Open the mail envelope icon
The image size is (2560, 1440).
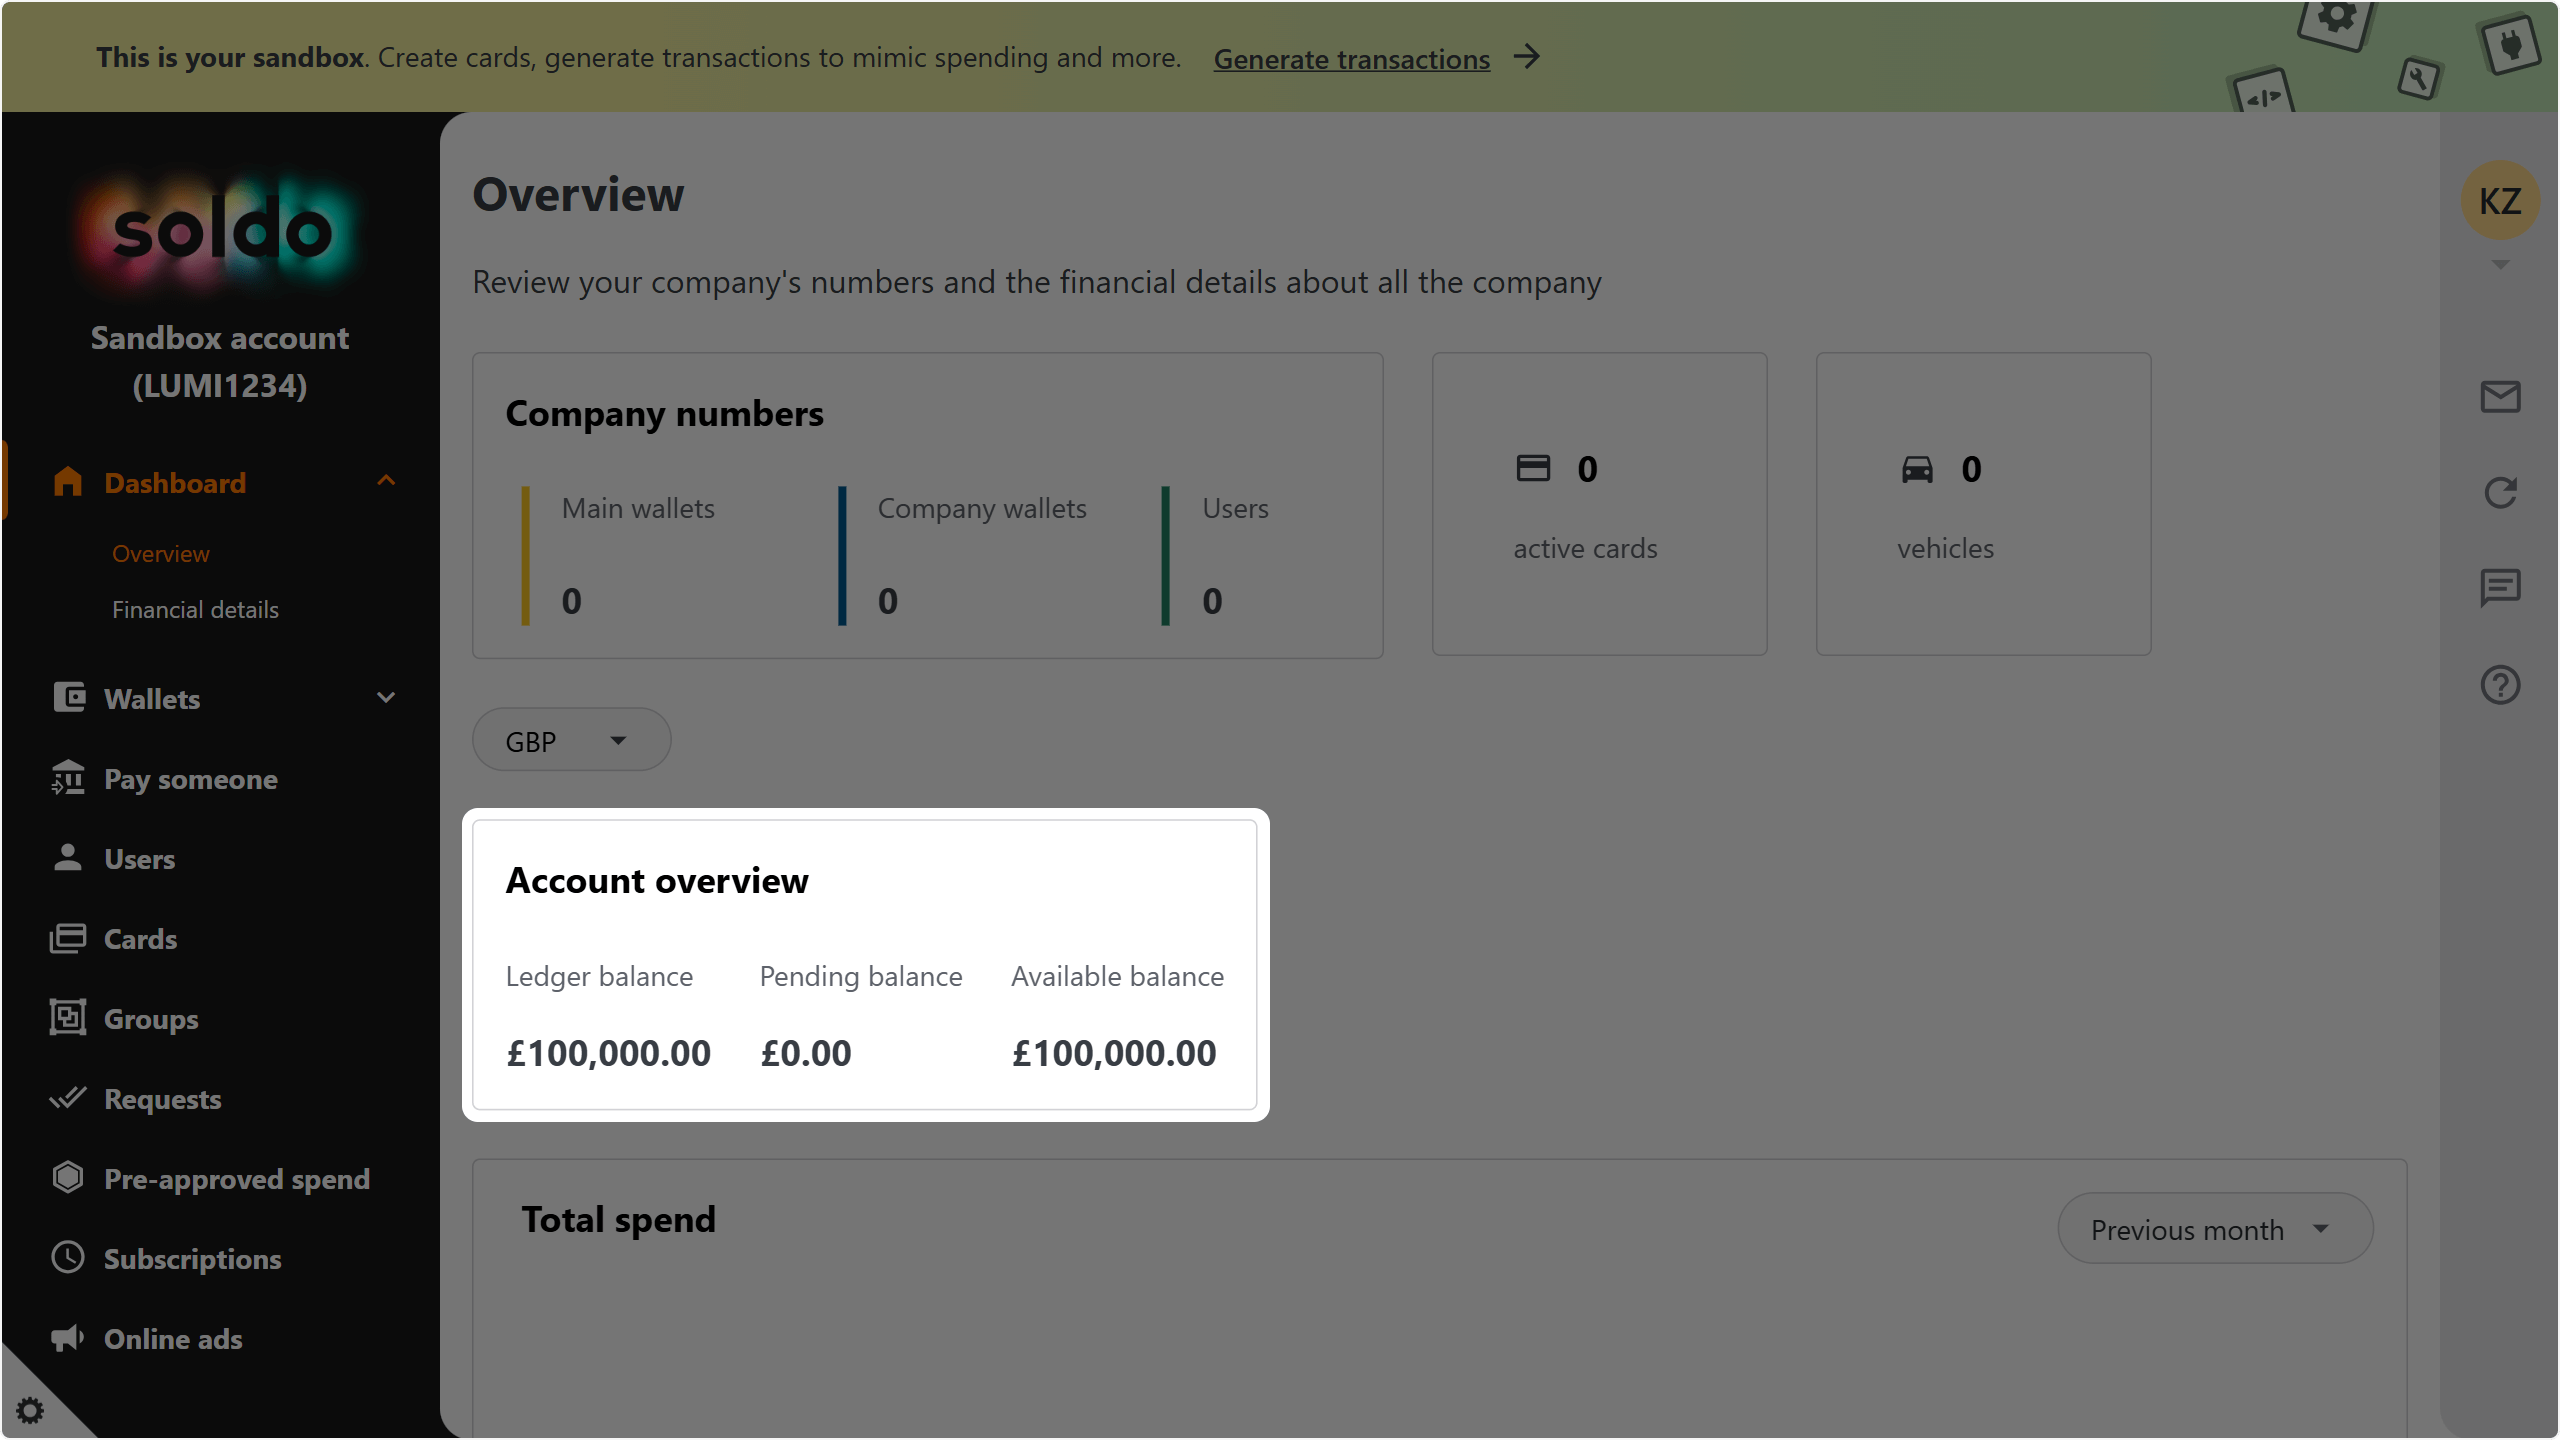[x=2500, y=397]
